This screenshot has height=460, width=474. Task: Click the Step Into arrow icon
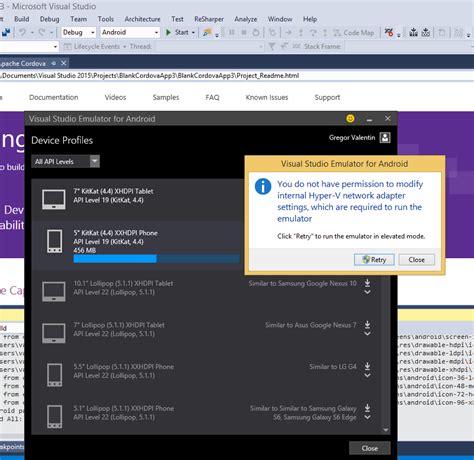pos(288,33)
